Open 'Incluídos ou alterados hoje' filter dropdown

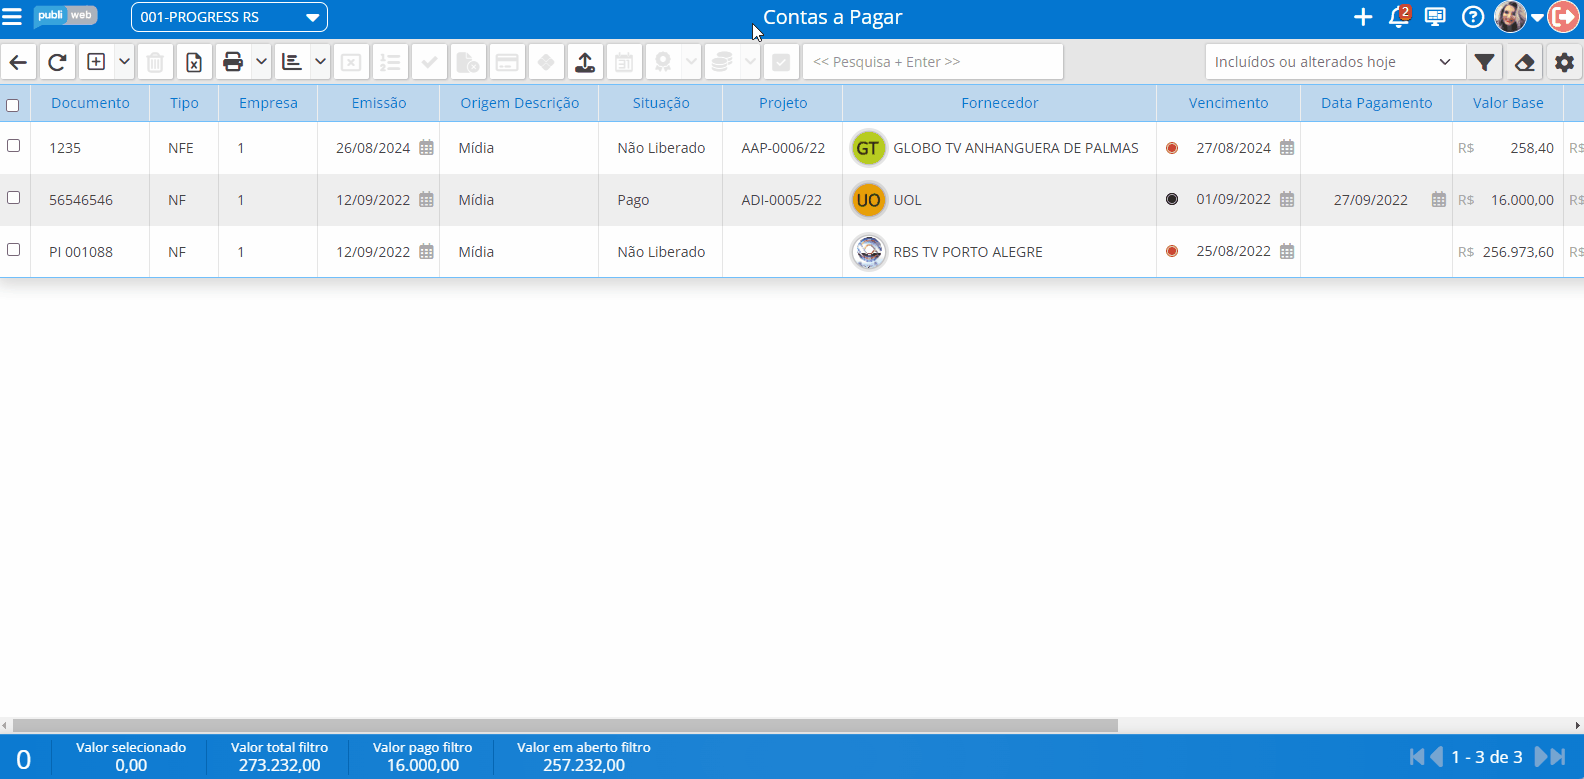1334,62
